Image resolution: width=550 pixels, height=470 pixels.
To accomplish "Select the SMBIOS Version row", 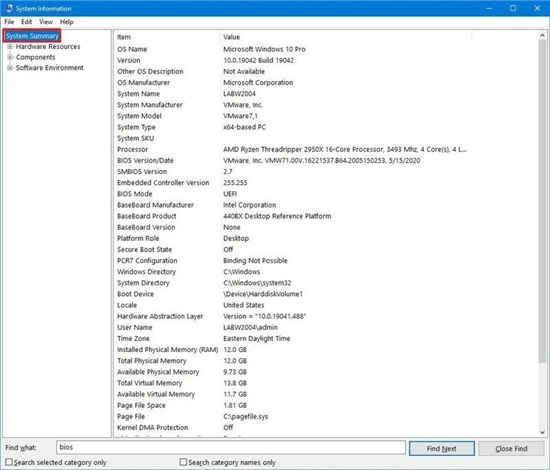I will [326, 172].
